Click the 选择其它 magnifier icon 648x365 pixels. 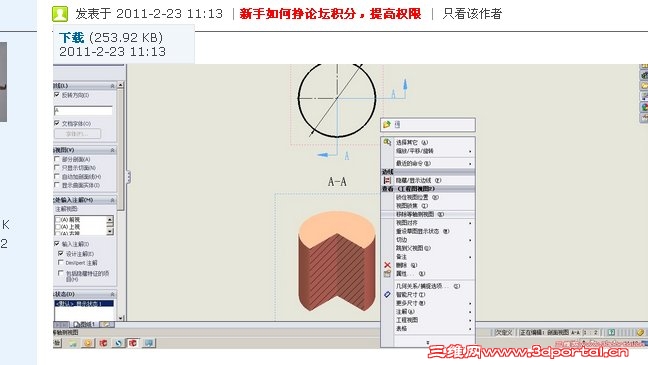pos(387,142)
